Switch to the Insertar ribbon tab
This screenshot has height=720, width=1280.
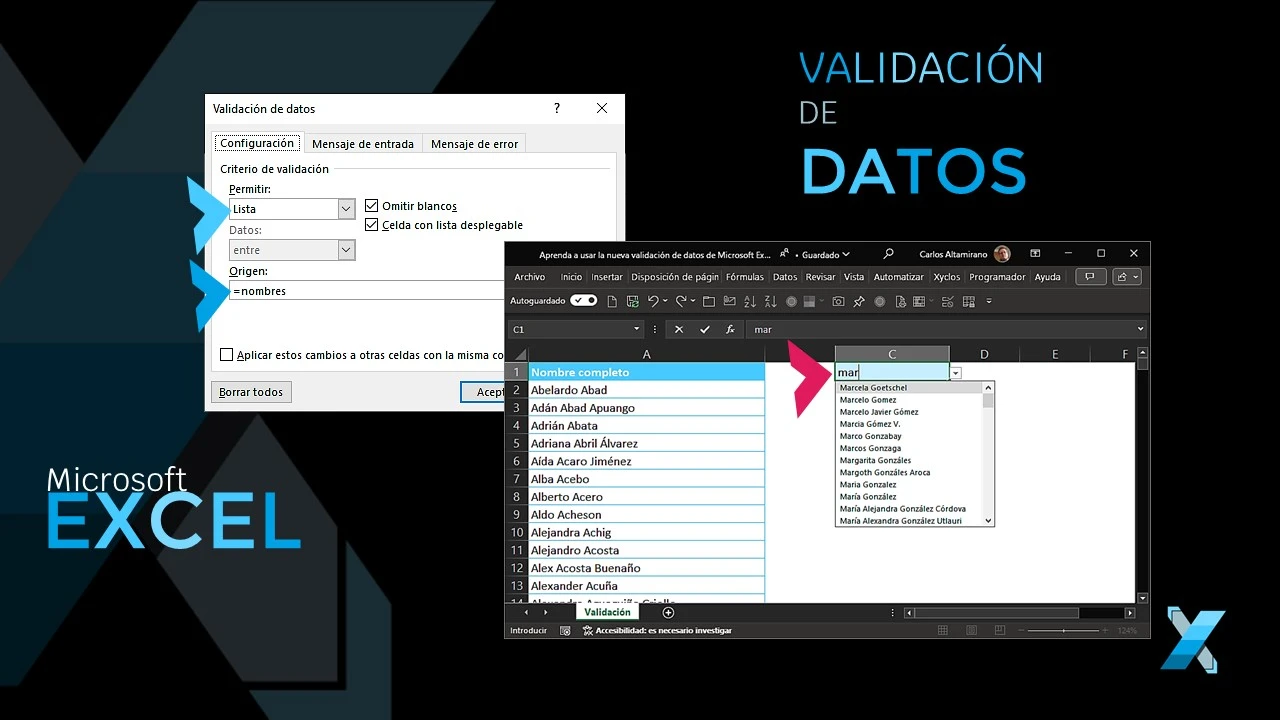[607, 277]
